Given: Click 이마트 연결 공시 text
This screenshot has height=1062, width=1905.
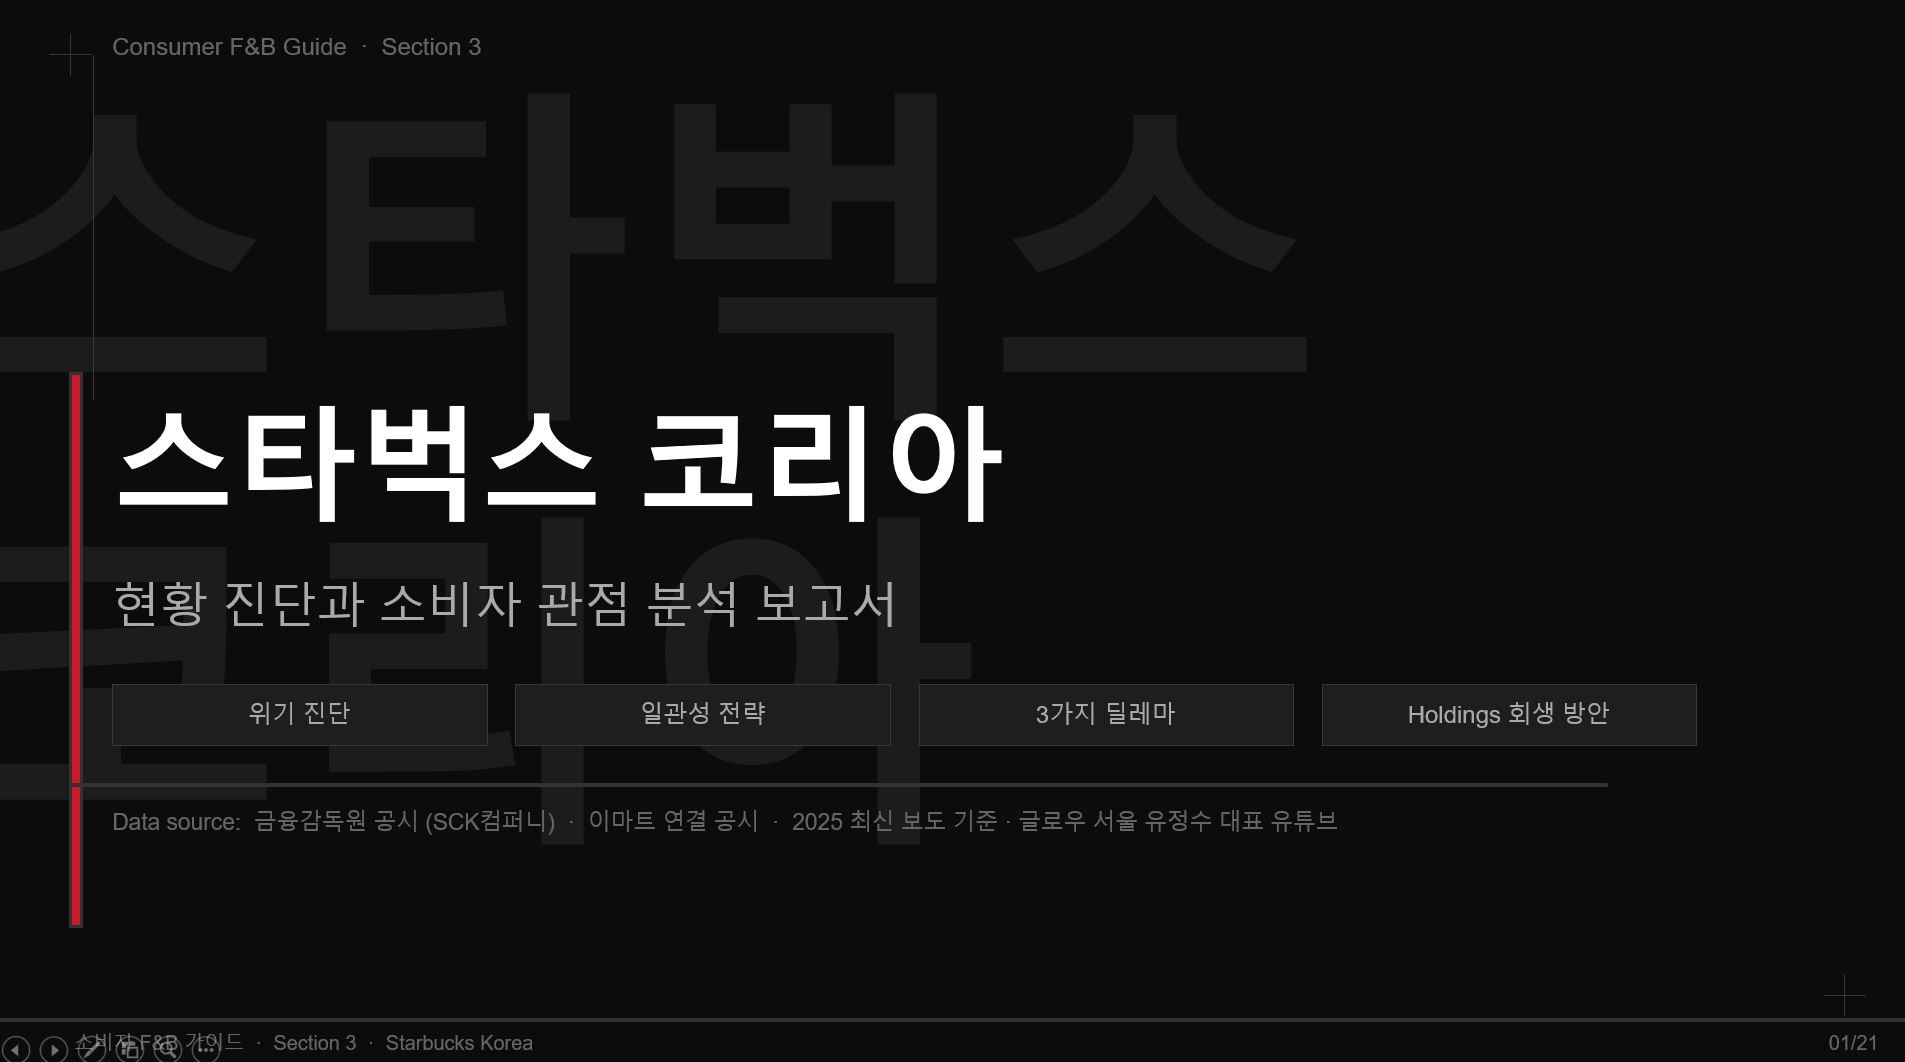Looking at the screenshot, I should click(x=673, y=821).
